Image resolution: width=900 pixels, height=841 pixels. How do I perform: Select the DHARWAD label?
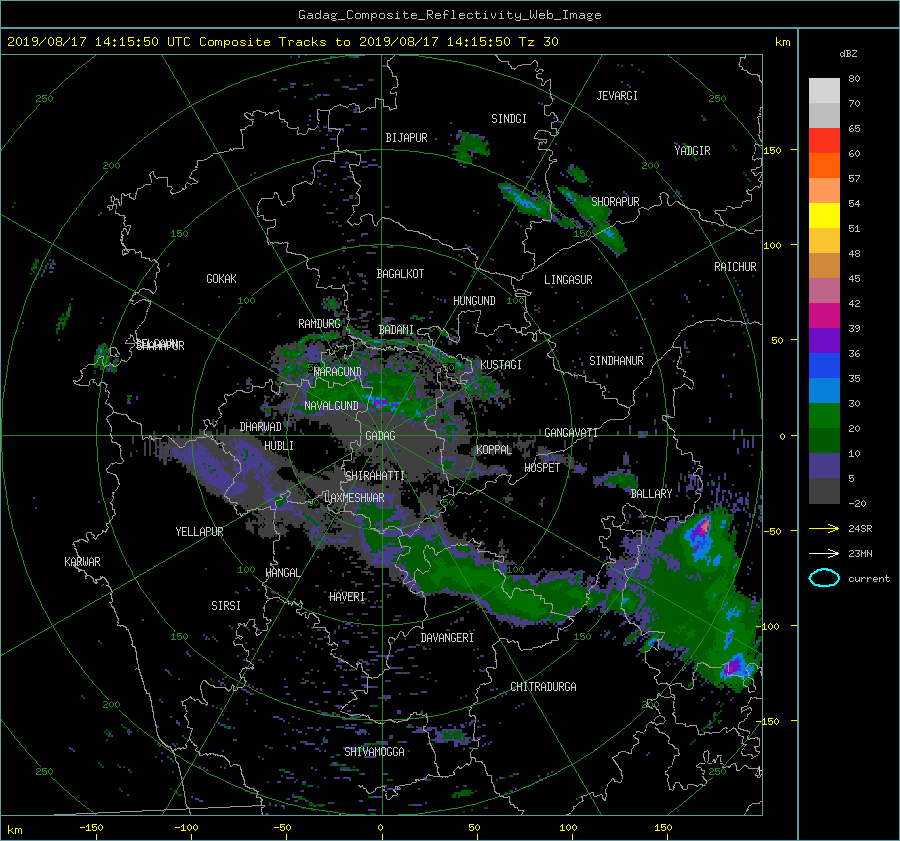[x=261, y=427]
